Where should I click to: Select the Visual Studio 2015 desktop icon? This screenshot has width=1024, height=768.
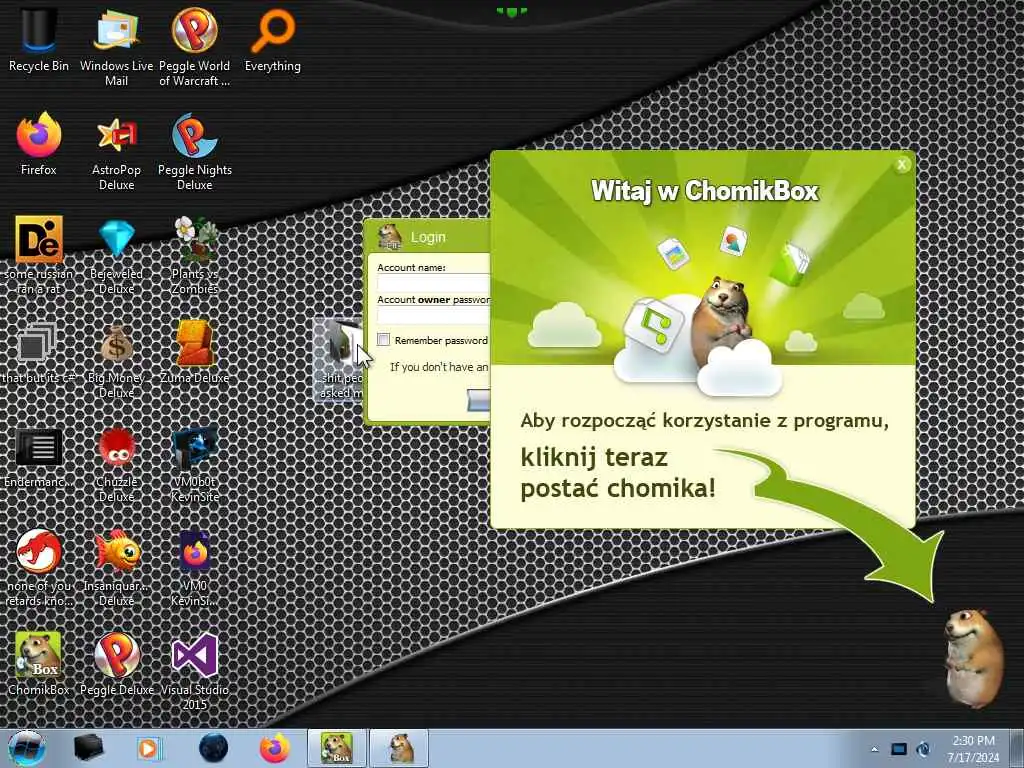pyautogui.click(x=195, y=670)
